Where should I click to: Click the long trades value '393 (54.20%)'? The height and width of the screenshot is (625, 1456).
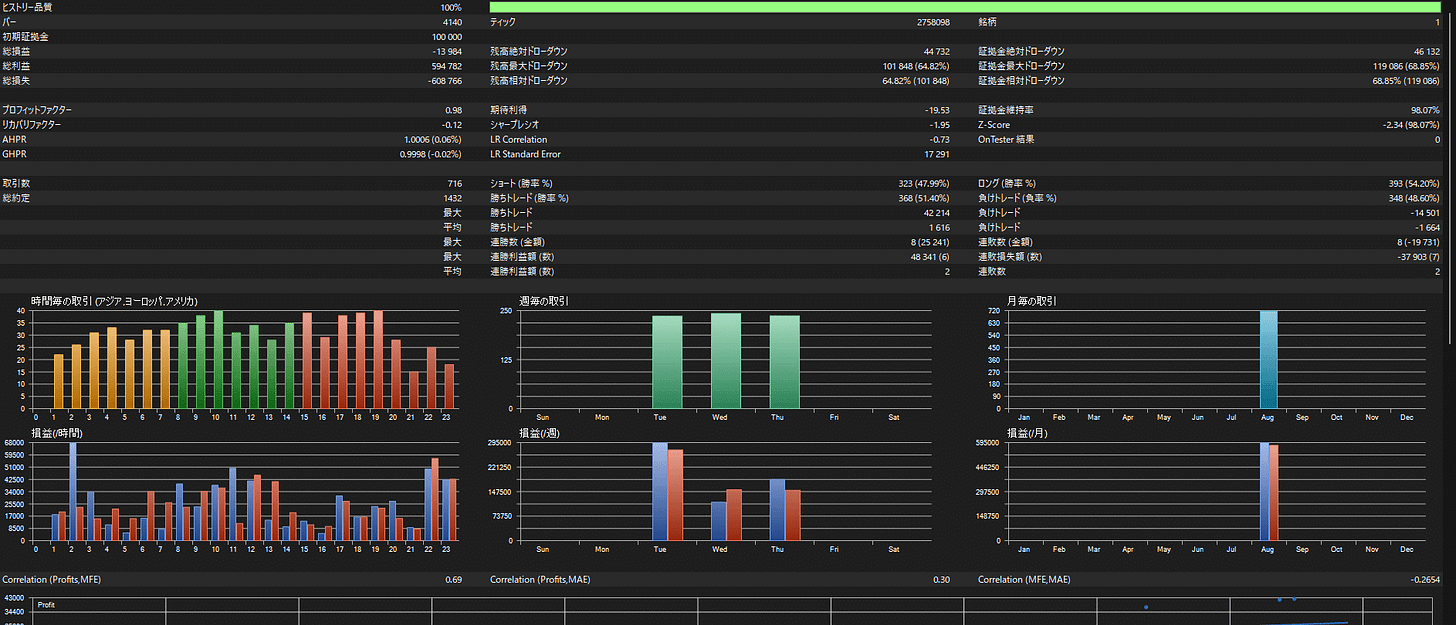coord(1415,184)
